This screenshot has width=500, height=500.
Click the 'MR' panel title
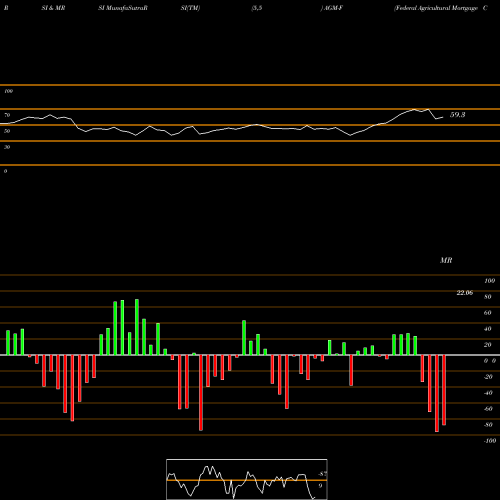click(x=446, y=260)
